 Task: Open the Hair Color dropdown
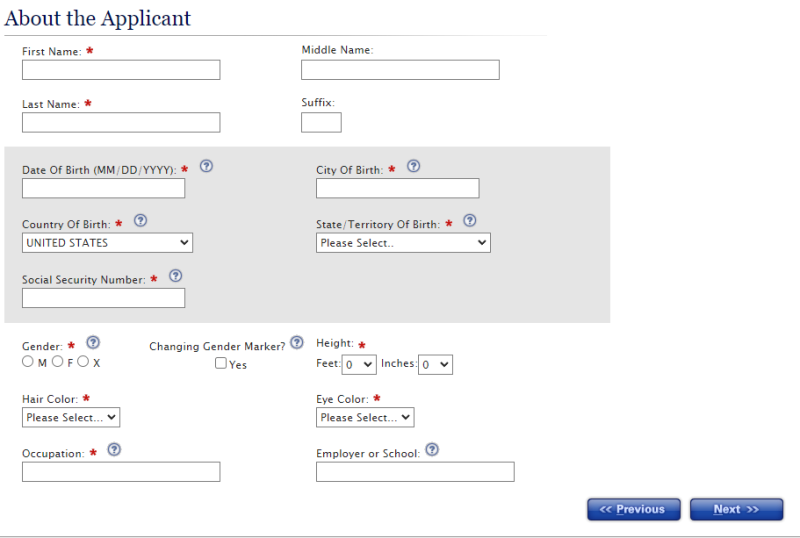pyautogui.click(x=71, y=417)
